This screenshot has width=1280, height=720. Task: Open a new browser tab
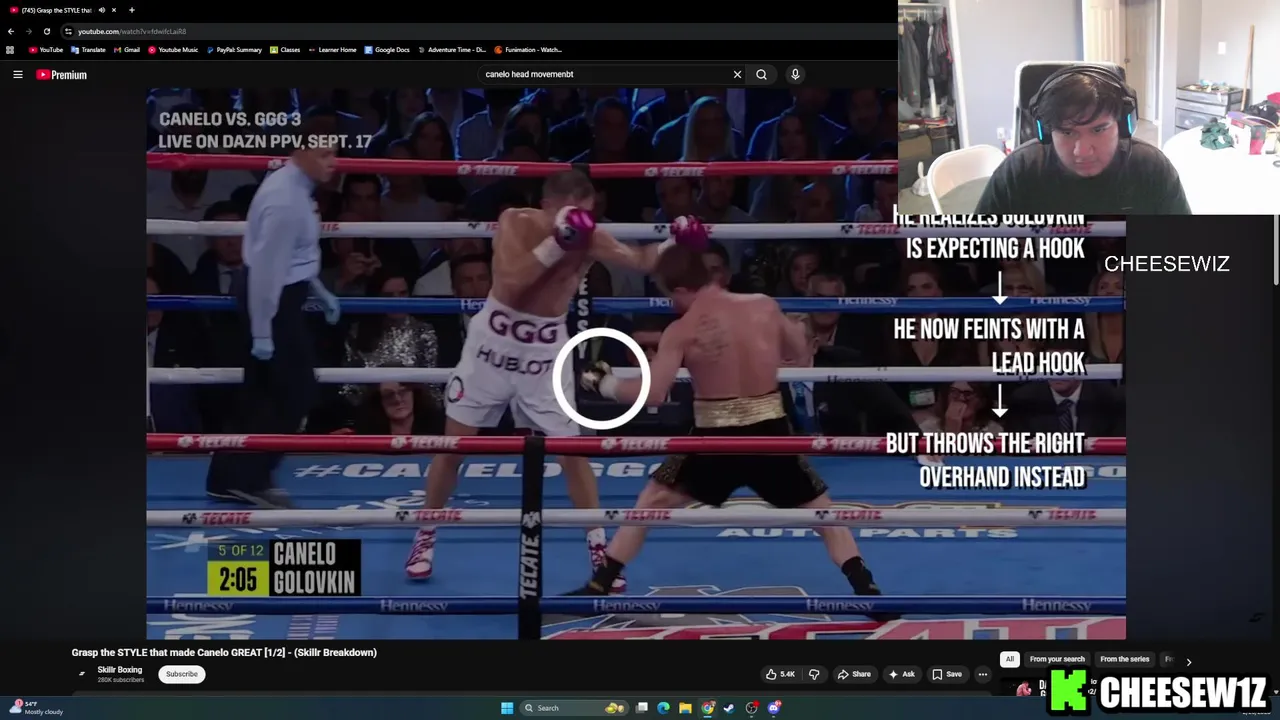131,10
